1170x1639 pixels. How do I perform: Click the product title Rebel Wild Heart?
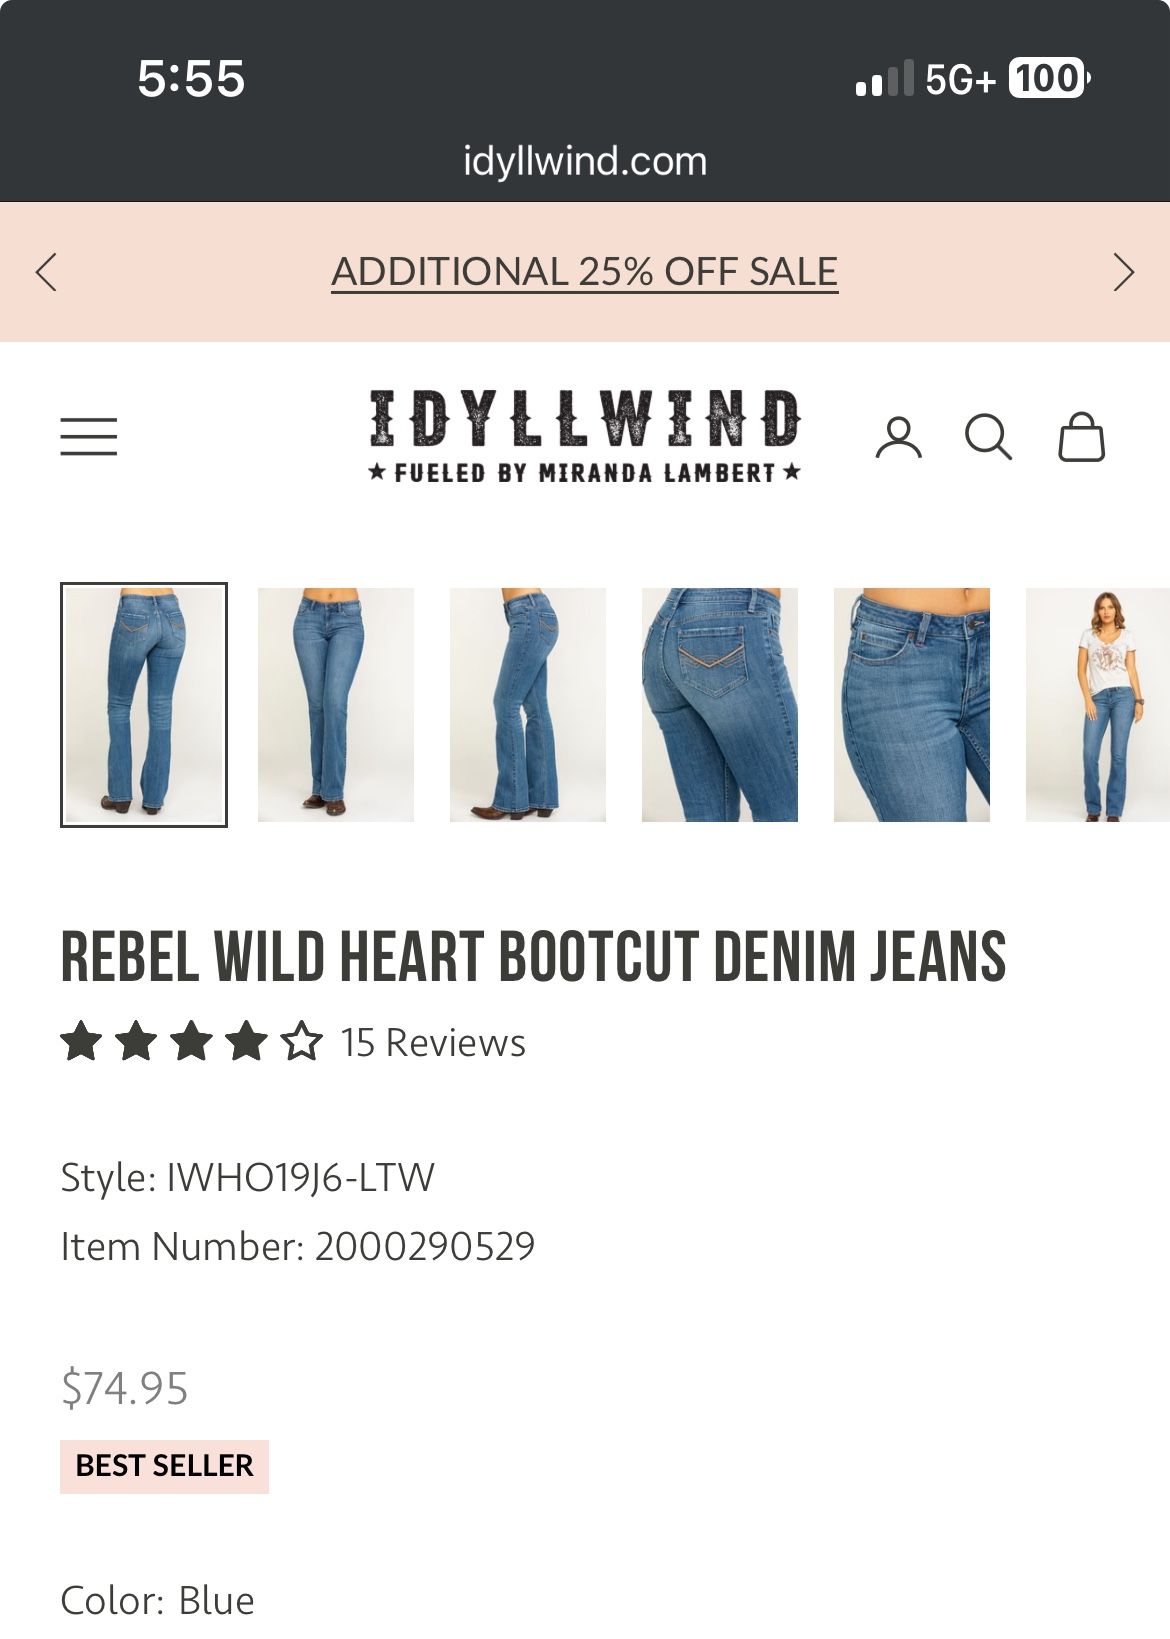coord(533,957)
